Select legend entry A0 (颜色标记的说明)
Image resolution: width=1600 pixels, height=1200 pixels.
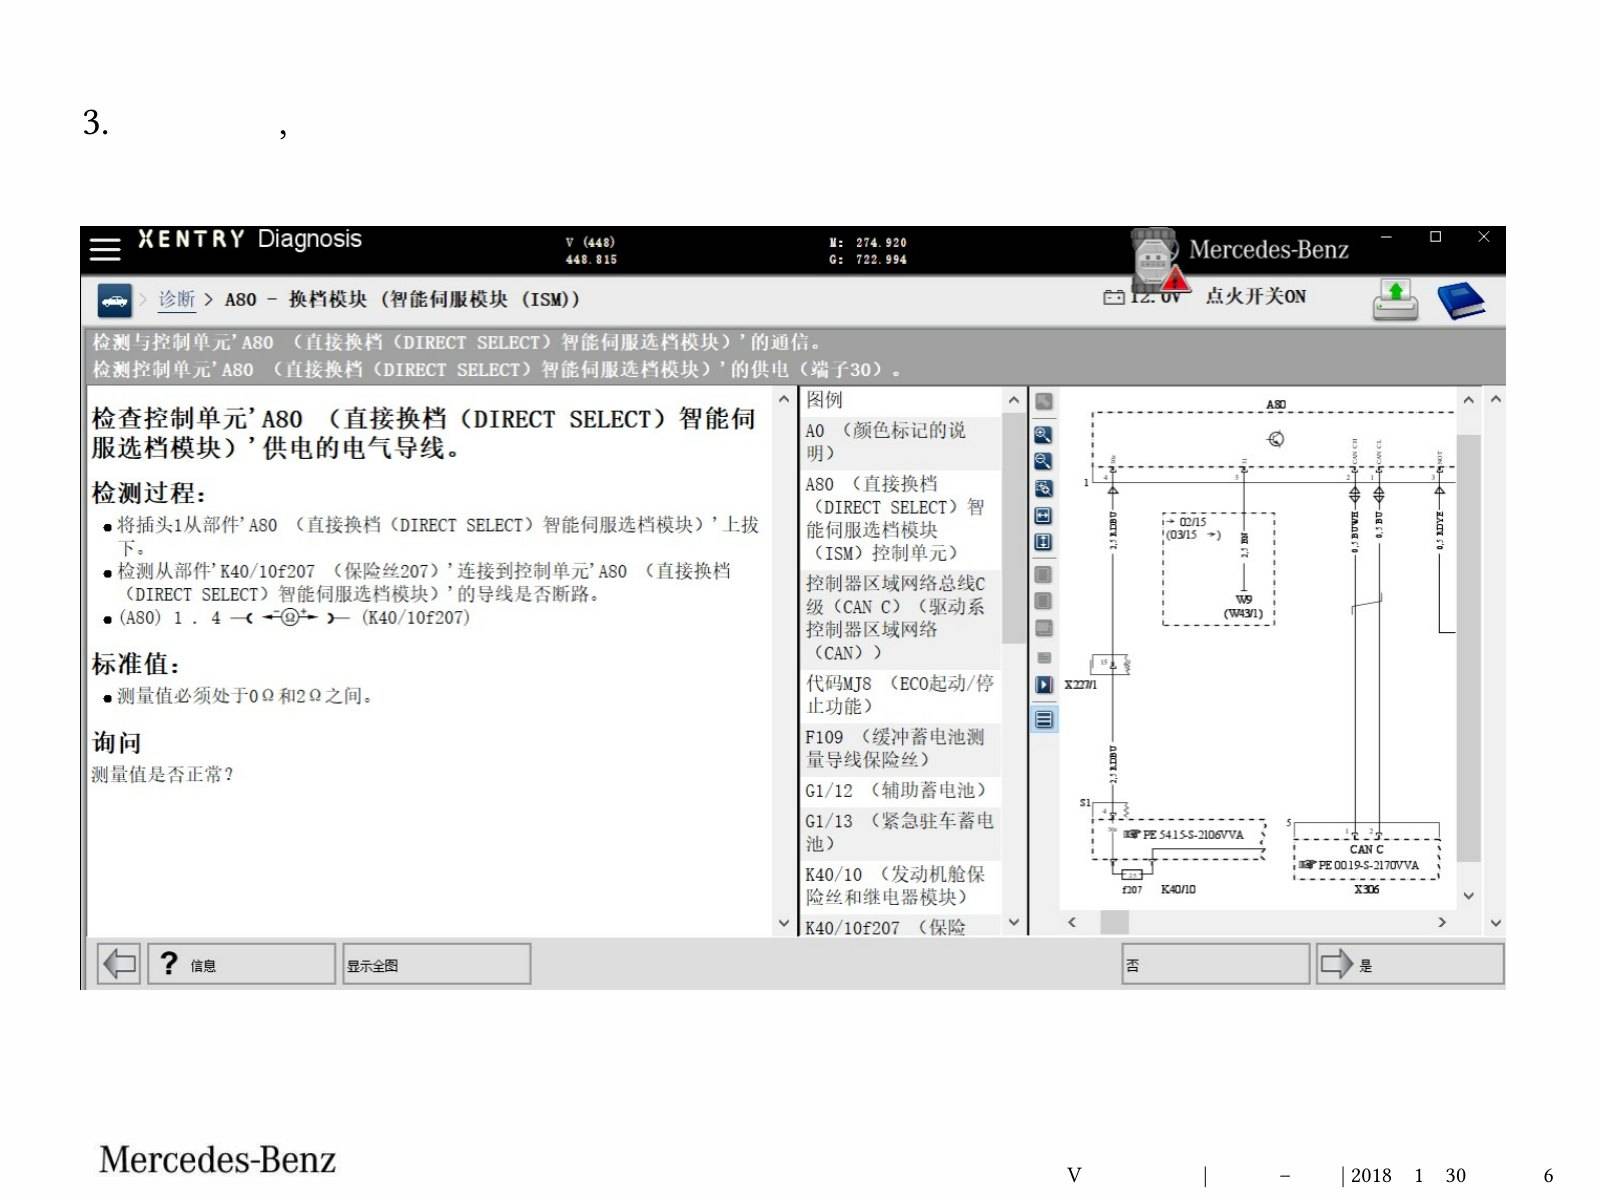click(x=902, y=442)
